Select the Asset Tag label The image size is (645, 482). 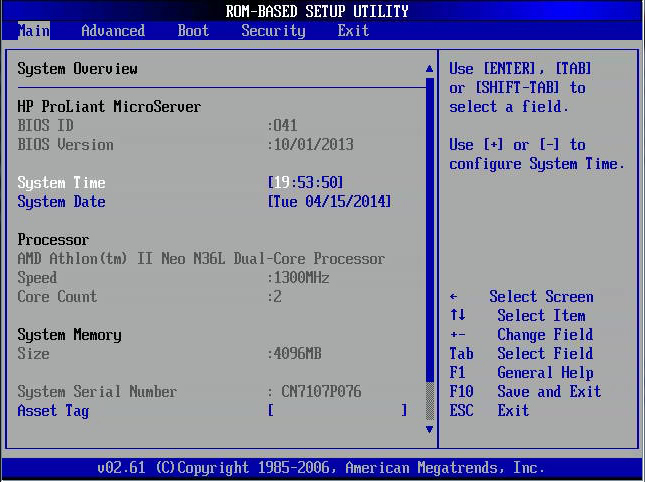tap(53, 410)
